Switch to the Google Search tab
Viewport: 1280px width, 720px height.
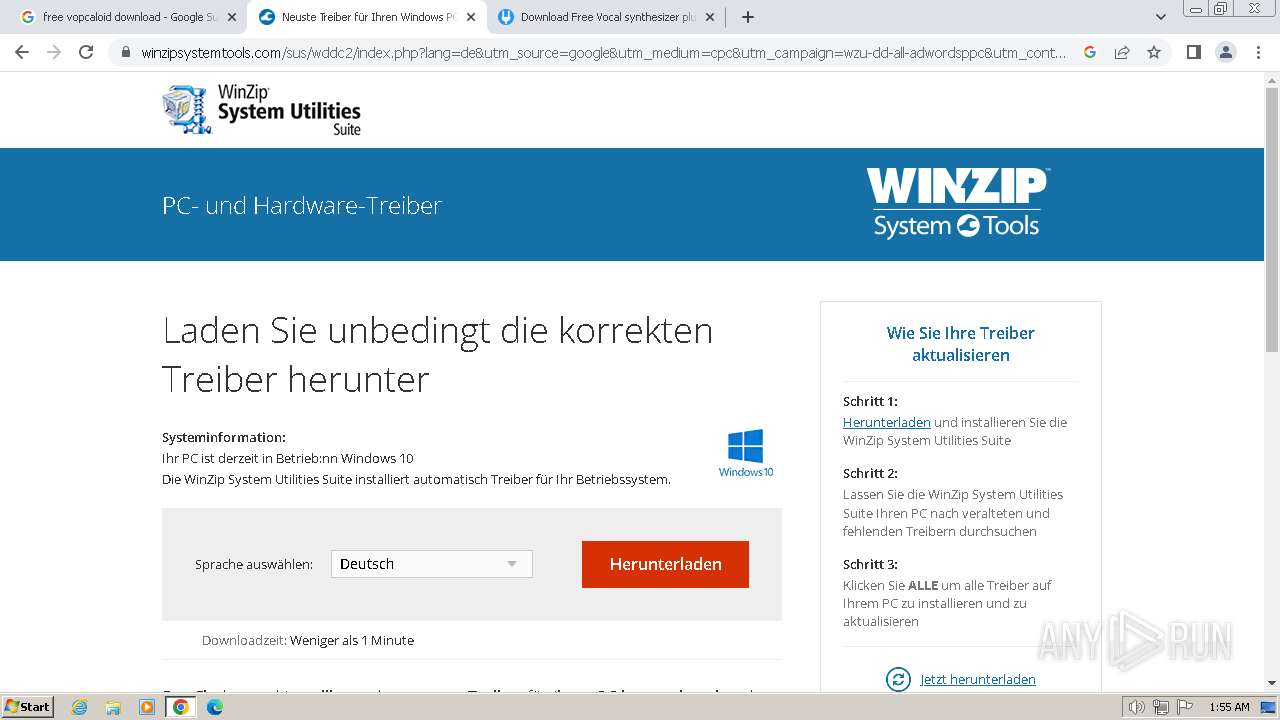pos(128,17)
